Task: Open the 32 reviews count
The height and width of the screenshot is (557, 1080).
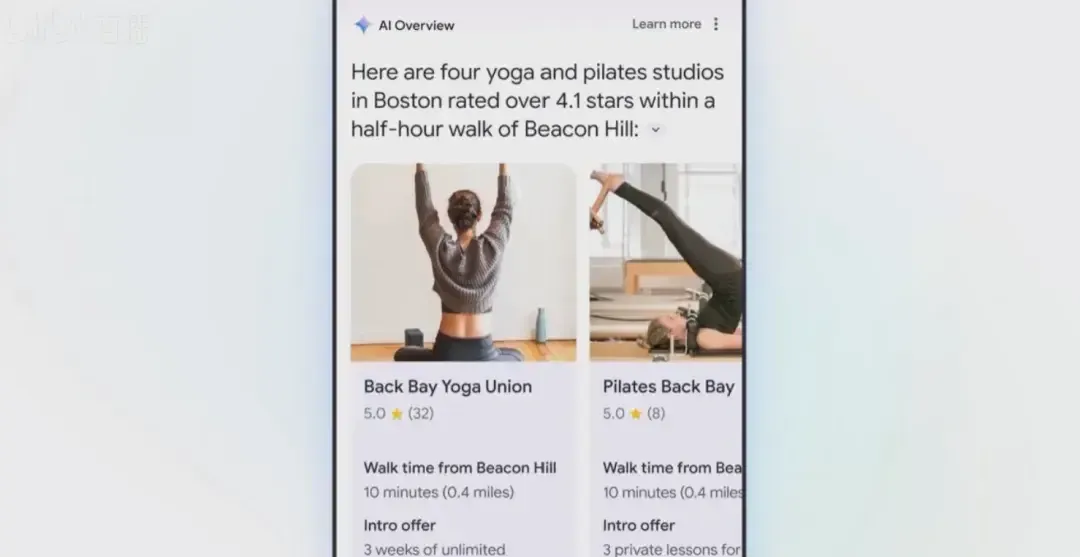Action: (x=421, y=414)
